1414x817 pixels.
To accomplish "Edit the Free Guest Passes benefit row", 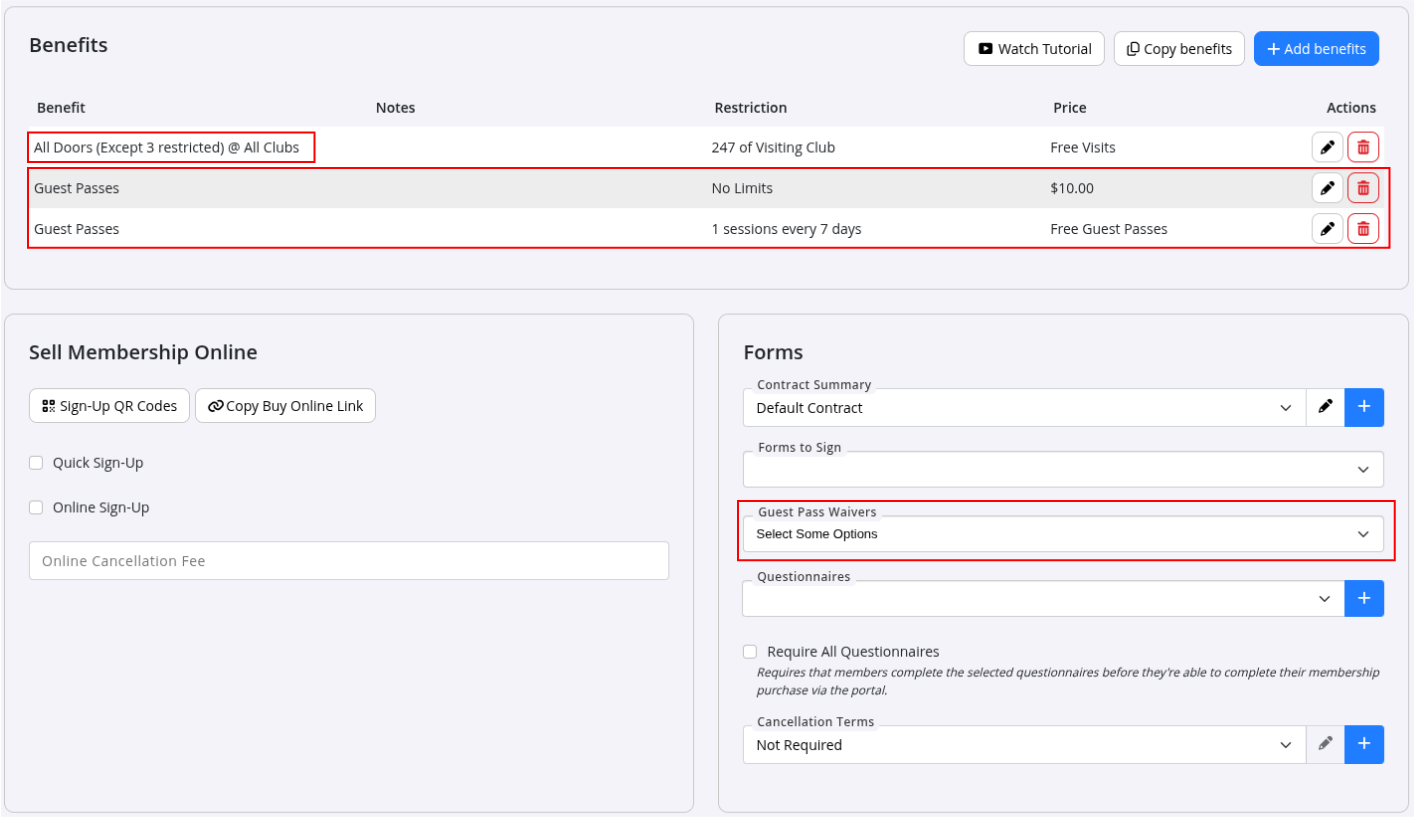I will tap(1327, 229).
